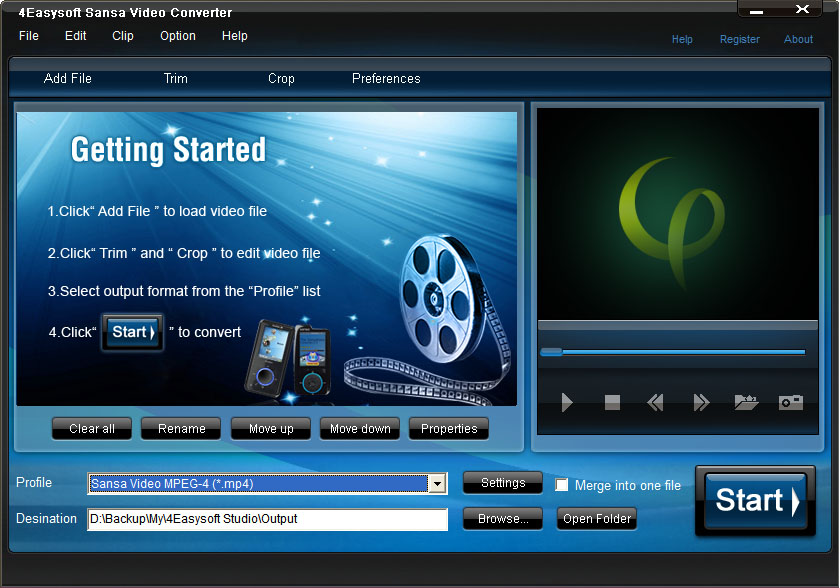Click the Destination path input field
Image resolution: width=840 pixels, height=588 pixels.
tap(267, 519)
